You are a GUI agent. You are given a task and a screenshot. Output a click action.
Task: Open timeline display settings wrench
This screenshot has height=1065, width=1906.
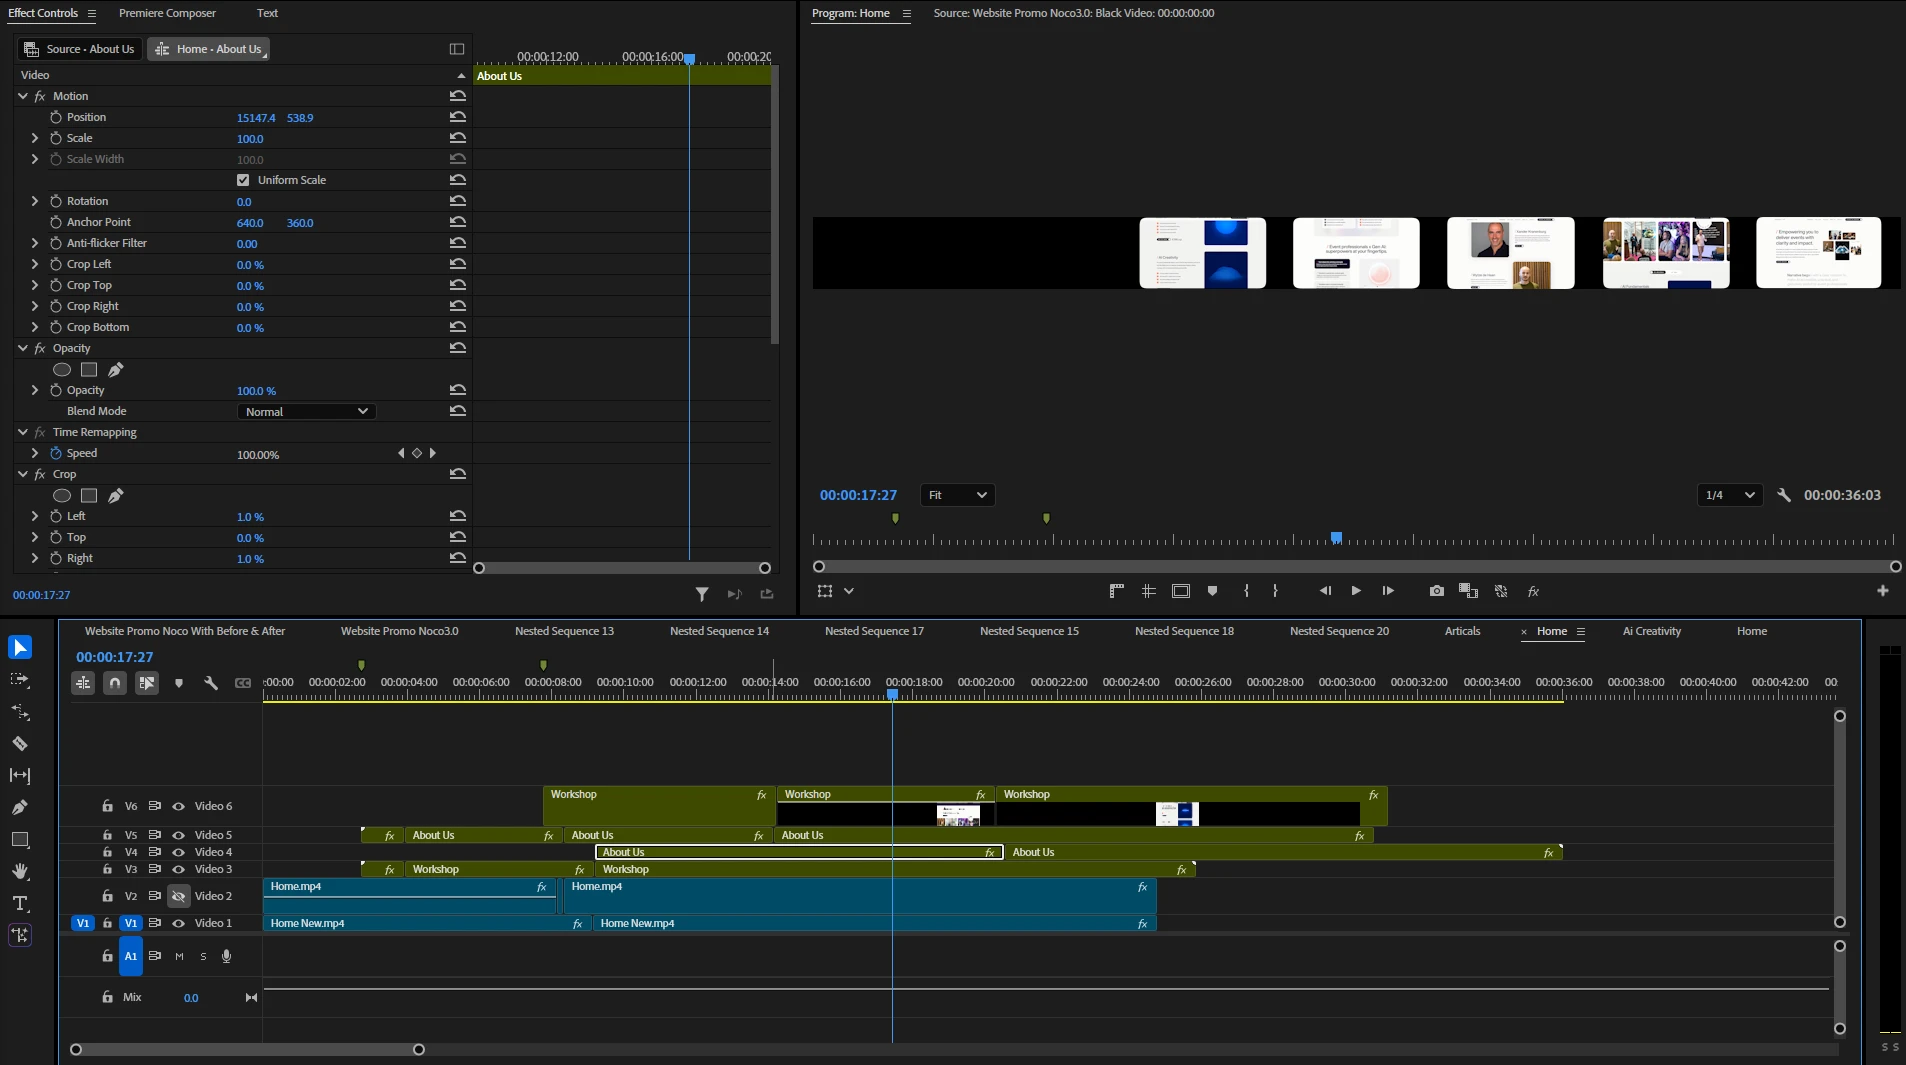point(211,683)
